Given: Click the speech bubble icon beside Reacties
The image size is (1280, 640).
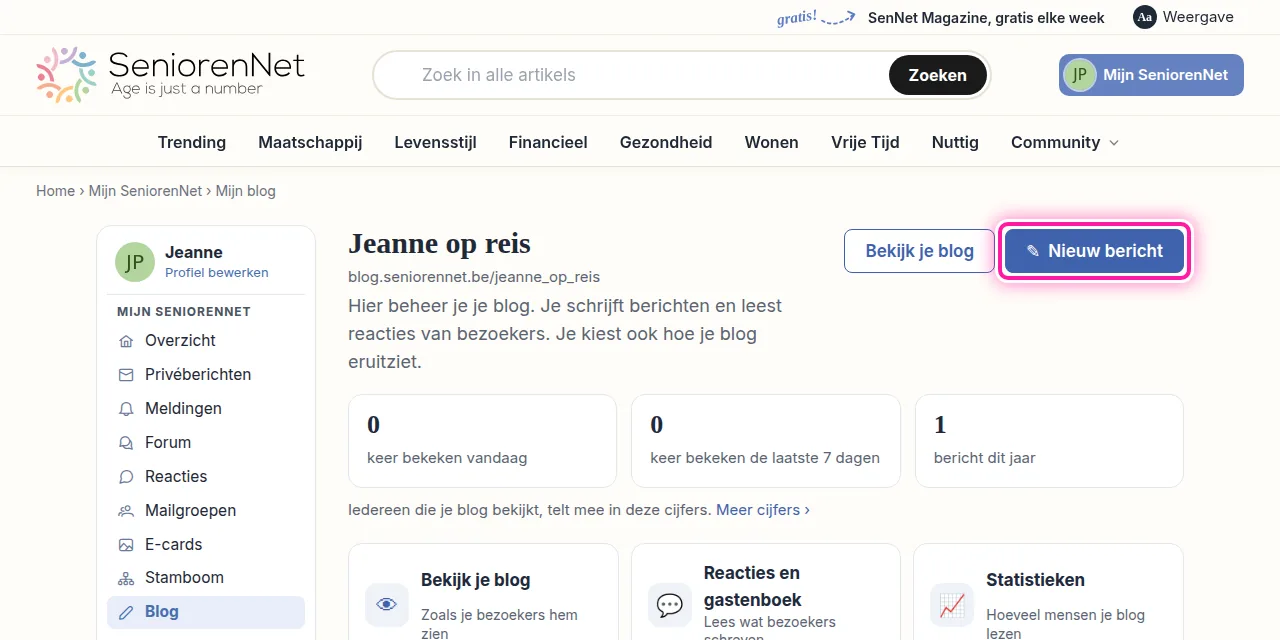Looking at the screenshot, I should (x=126, y=477).
